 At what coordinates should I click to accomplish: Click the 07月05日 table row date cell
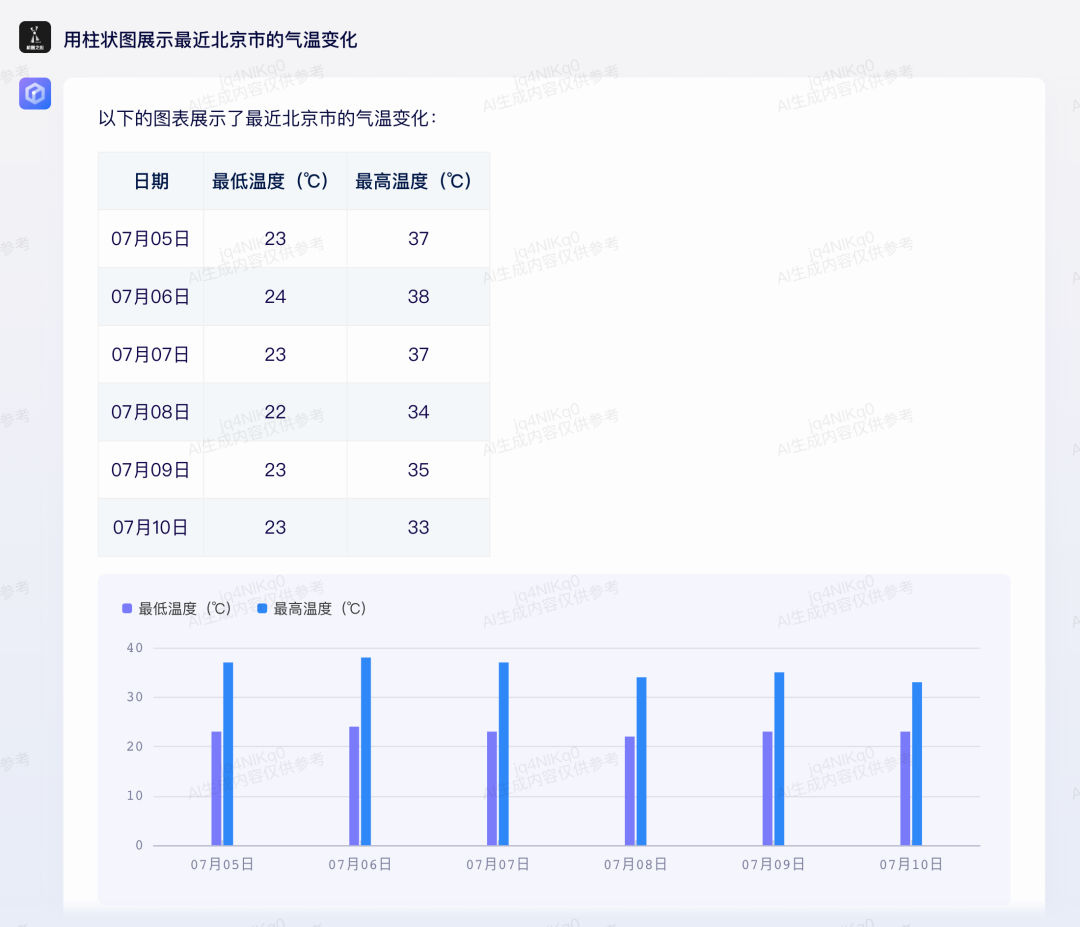coord(151,239)
